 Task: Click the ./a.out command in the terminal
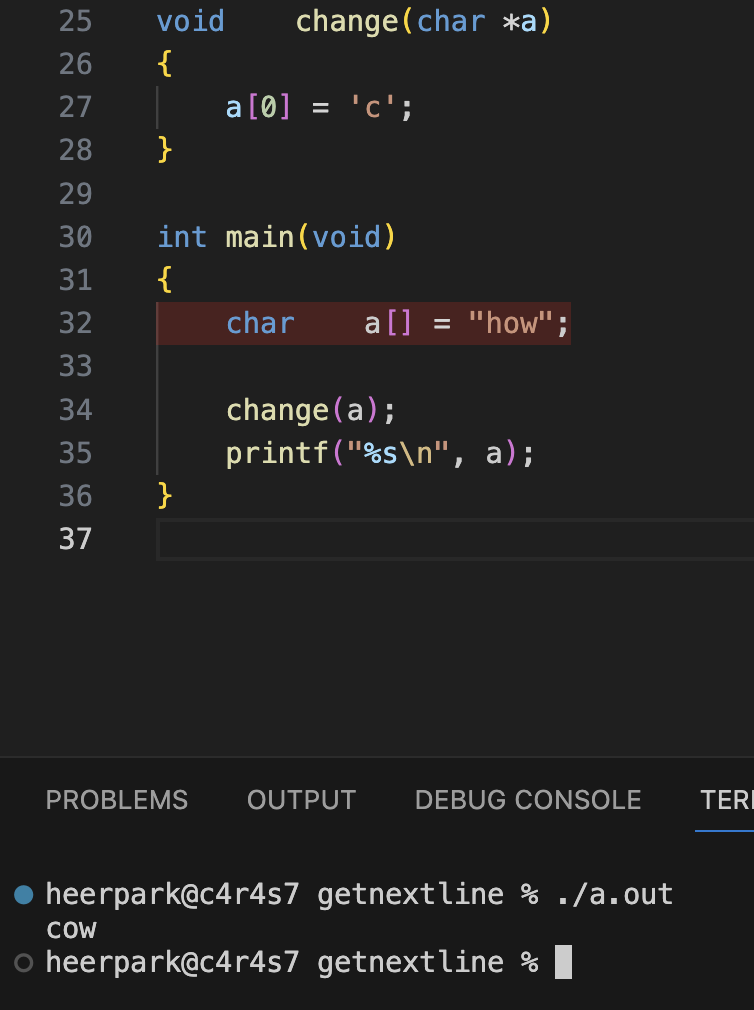pos(615,895)
